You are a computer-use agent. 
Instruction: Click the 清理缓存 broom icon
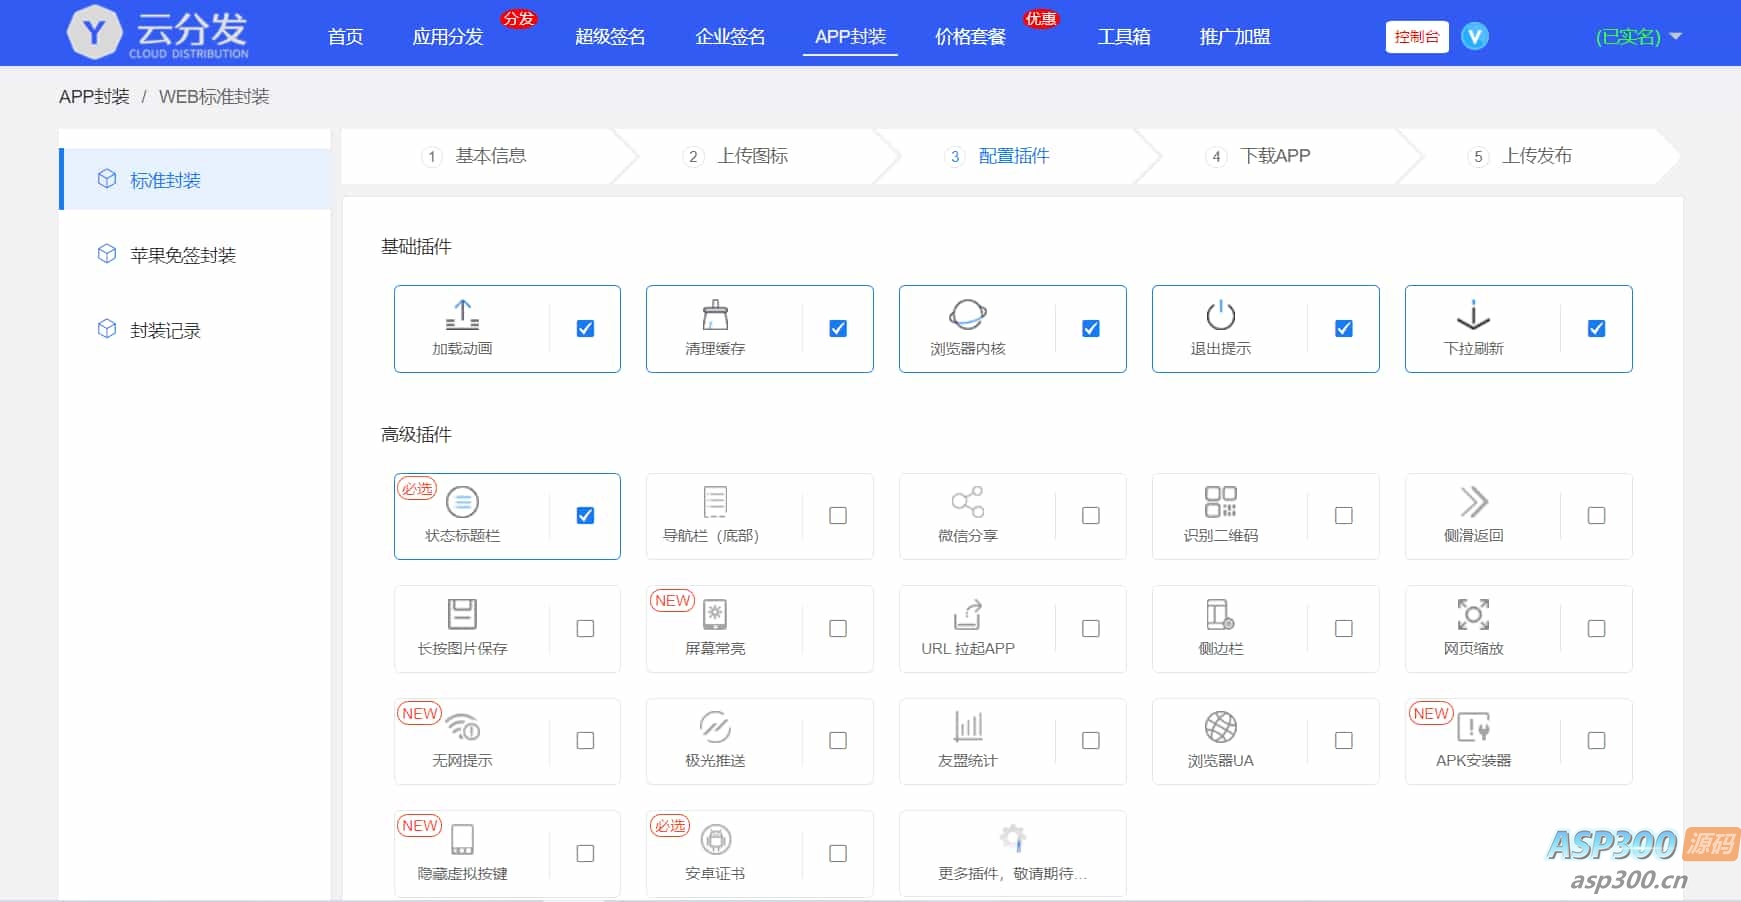click(715, 315)
